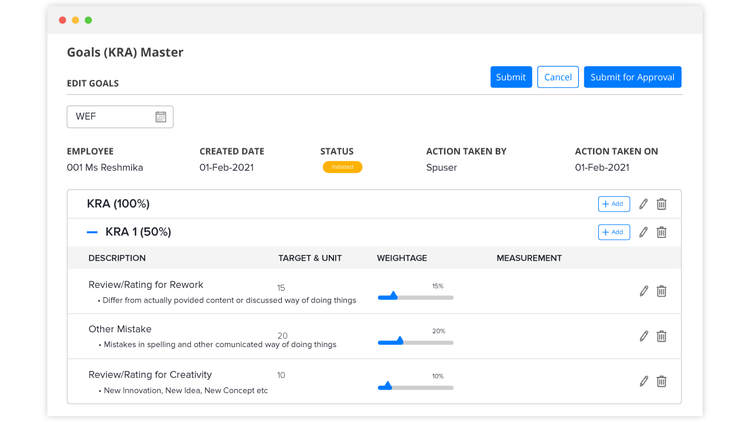Add item under KRA 1 (50%)

pos(614,232)
